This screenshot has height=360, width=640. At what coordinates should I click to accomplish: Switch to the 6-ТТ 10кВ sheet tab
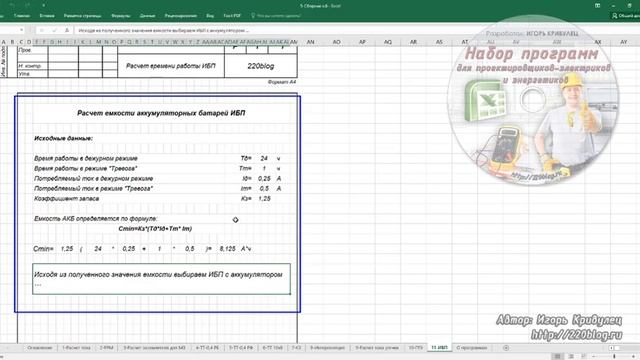273,348
